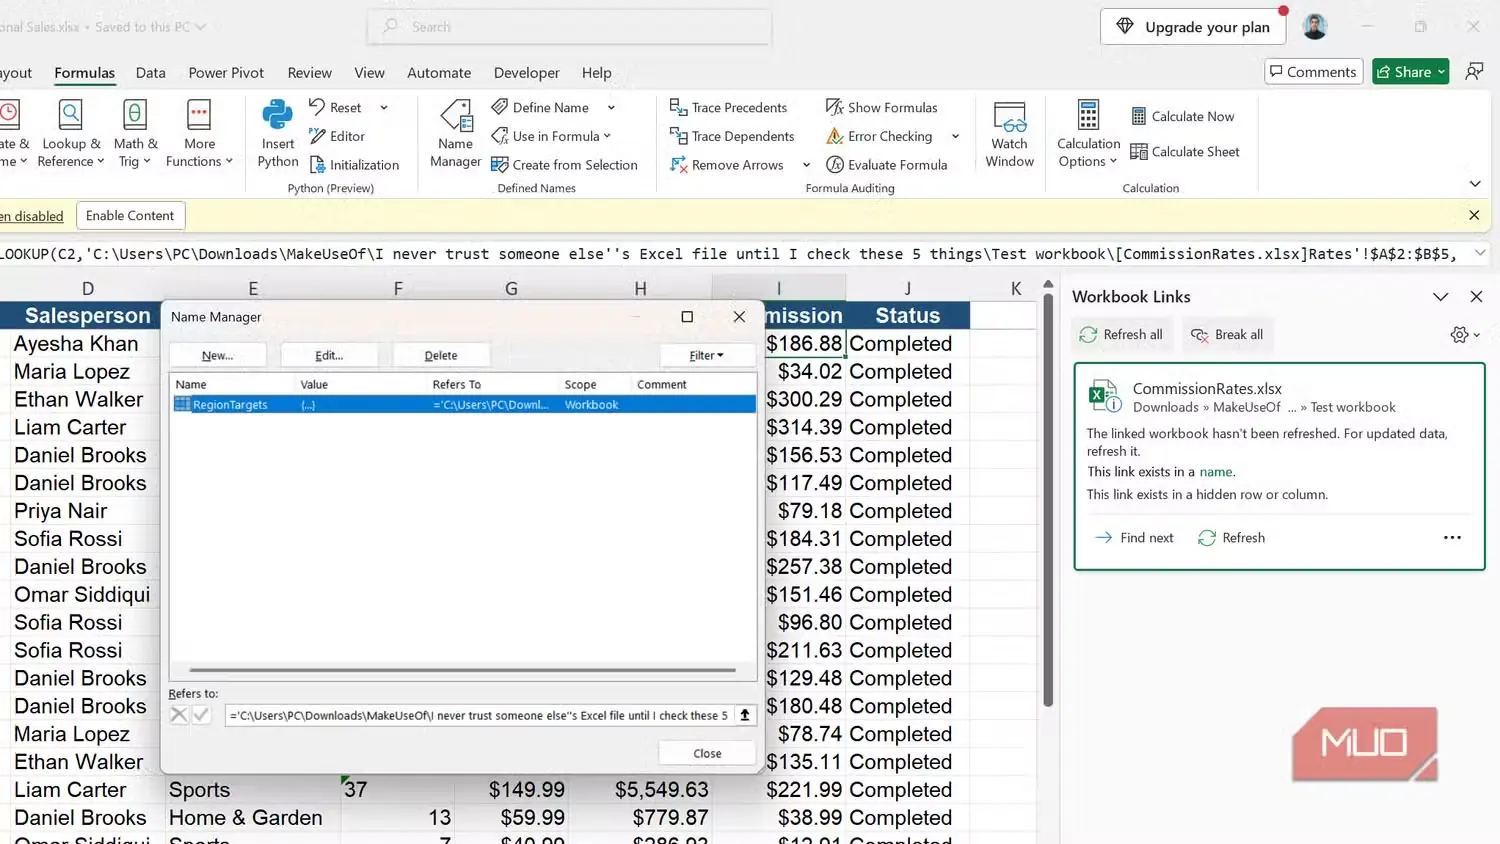Click Calculate Sheet
The height and width of the screenshot is (844, 1500).
1185,152
